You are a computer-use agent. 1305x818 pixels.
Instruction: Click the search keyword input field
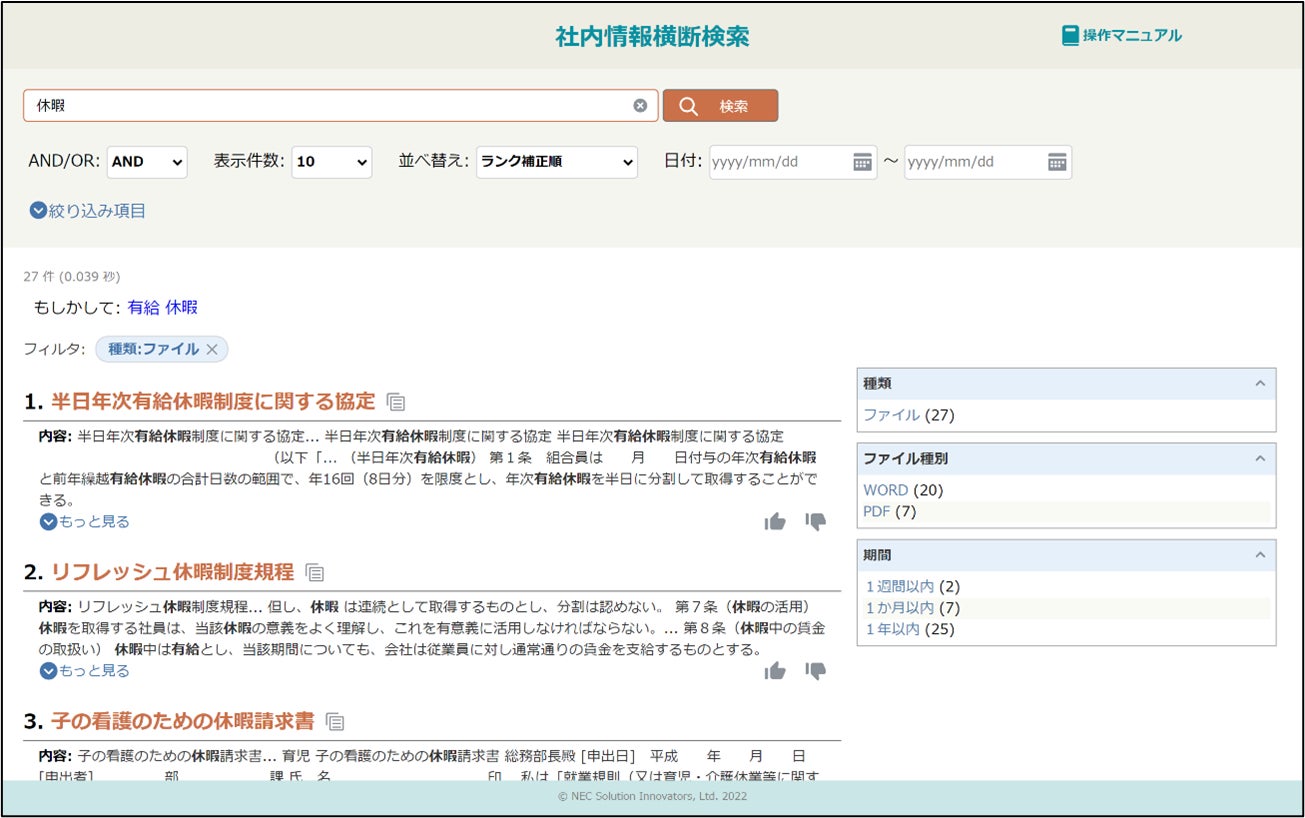tap(341, 106)
